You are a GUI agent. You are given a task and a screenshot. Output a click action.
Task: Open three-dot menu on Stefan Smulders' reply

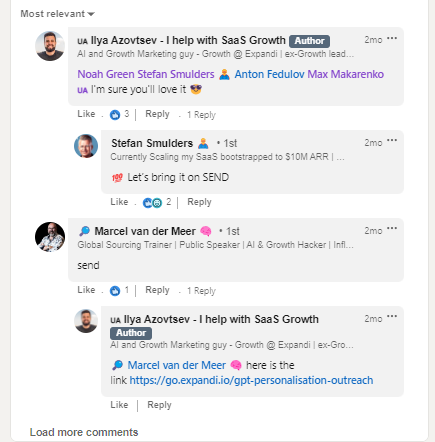[392, 140]
